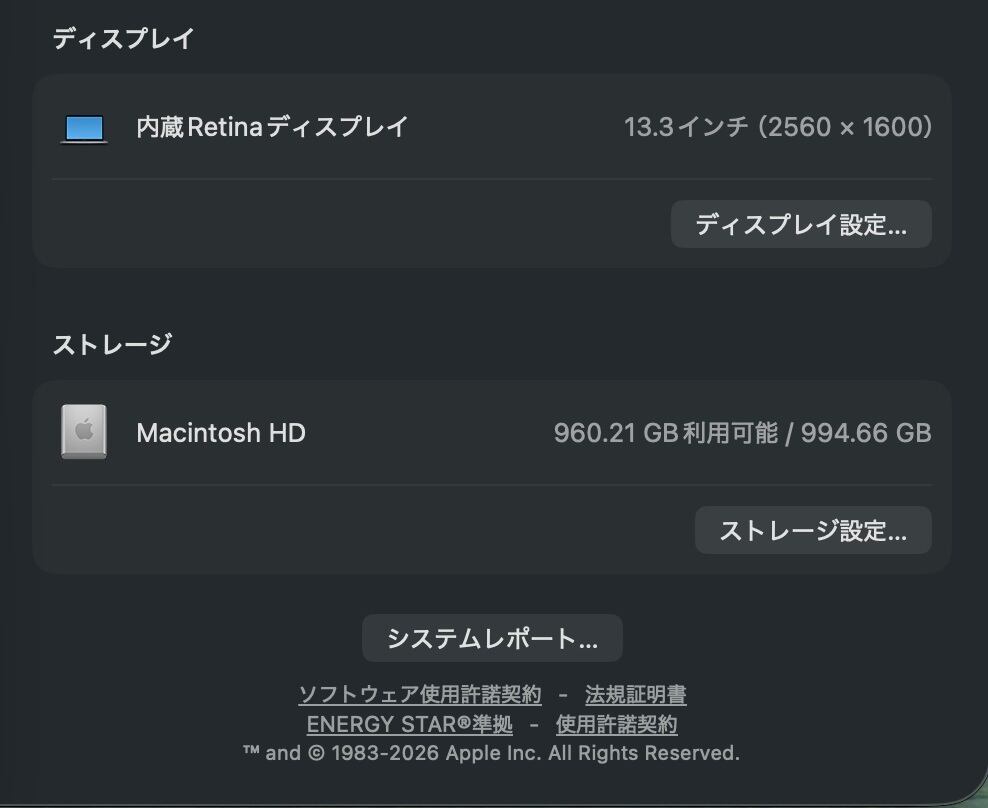This screenshot has height=808, width=988.
Task: Select the 内蔵Retinaディスプレイ label
Action: [x=272, y=127]
